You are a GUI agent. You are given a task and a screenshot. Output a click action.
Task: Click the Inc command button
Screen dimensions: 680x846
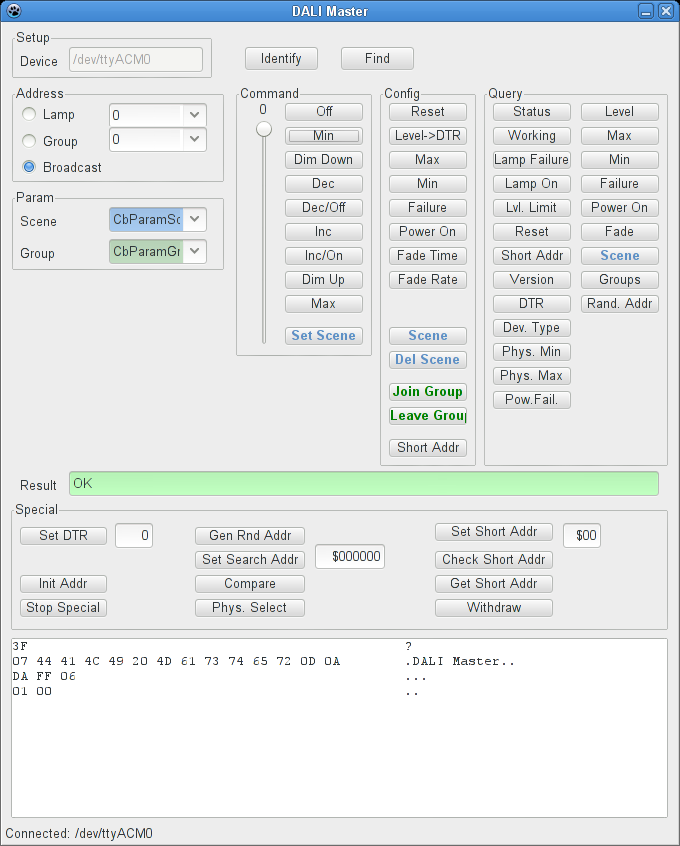[324, 231]
